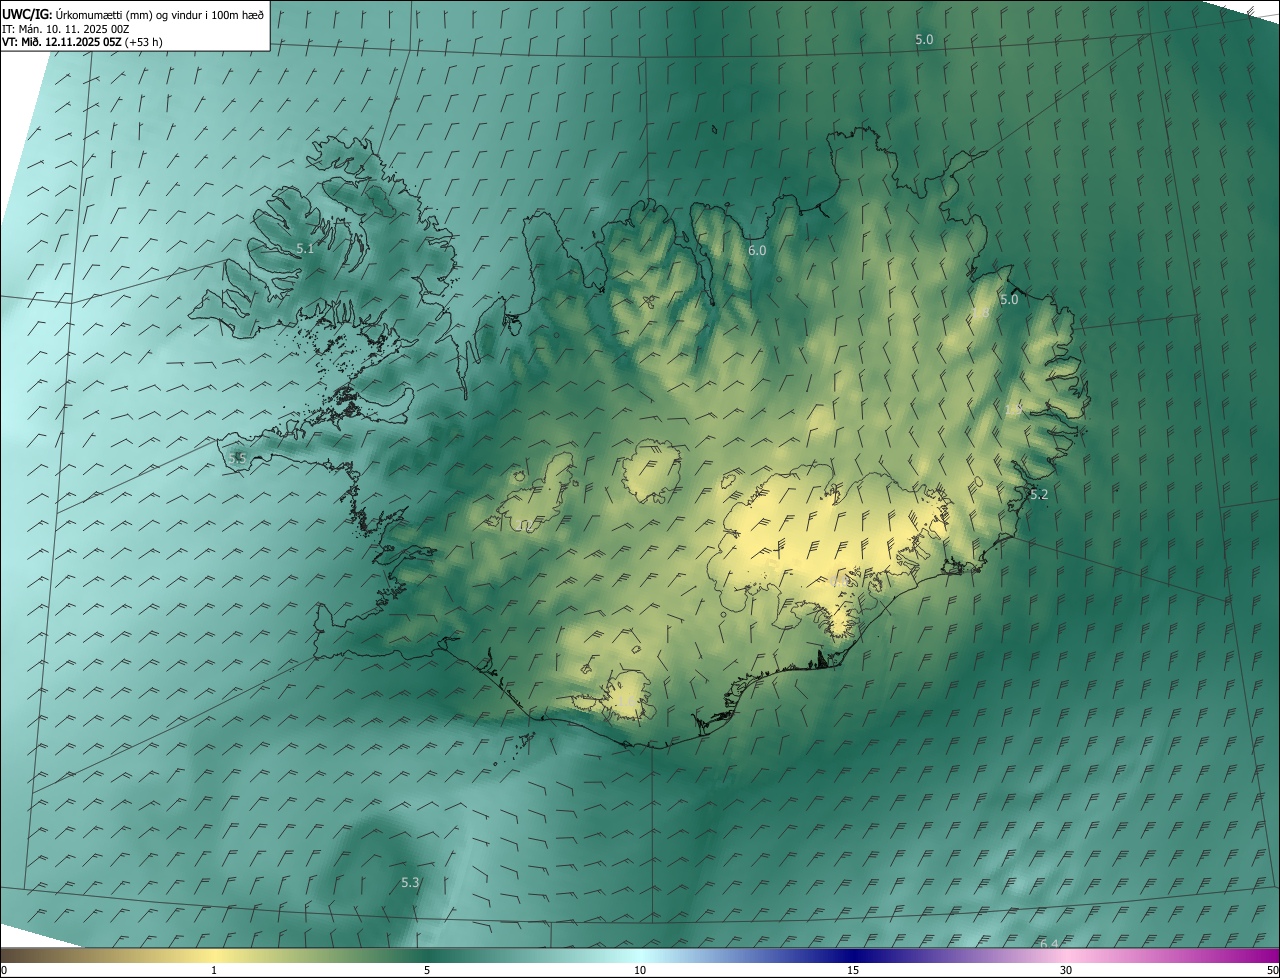Click the 5.0 value label over the sea north of Iceland
Image resolution: width=1280 pixels, height=978 pixels.
point(924,39)
